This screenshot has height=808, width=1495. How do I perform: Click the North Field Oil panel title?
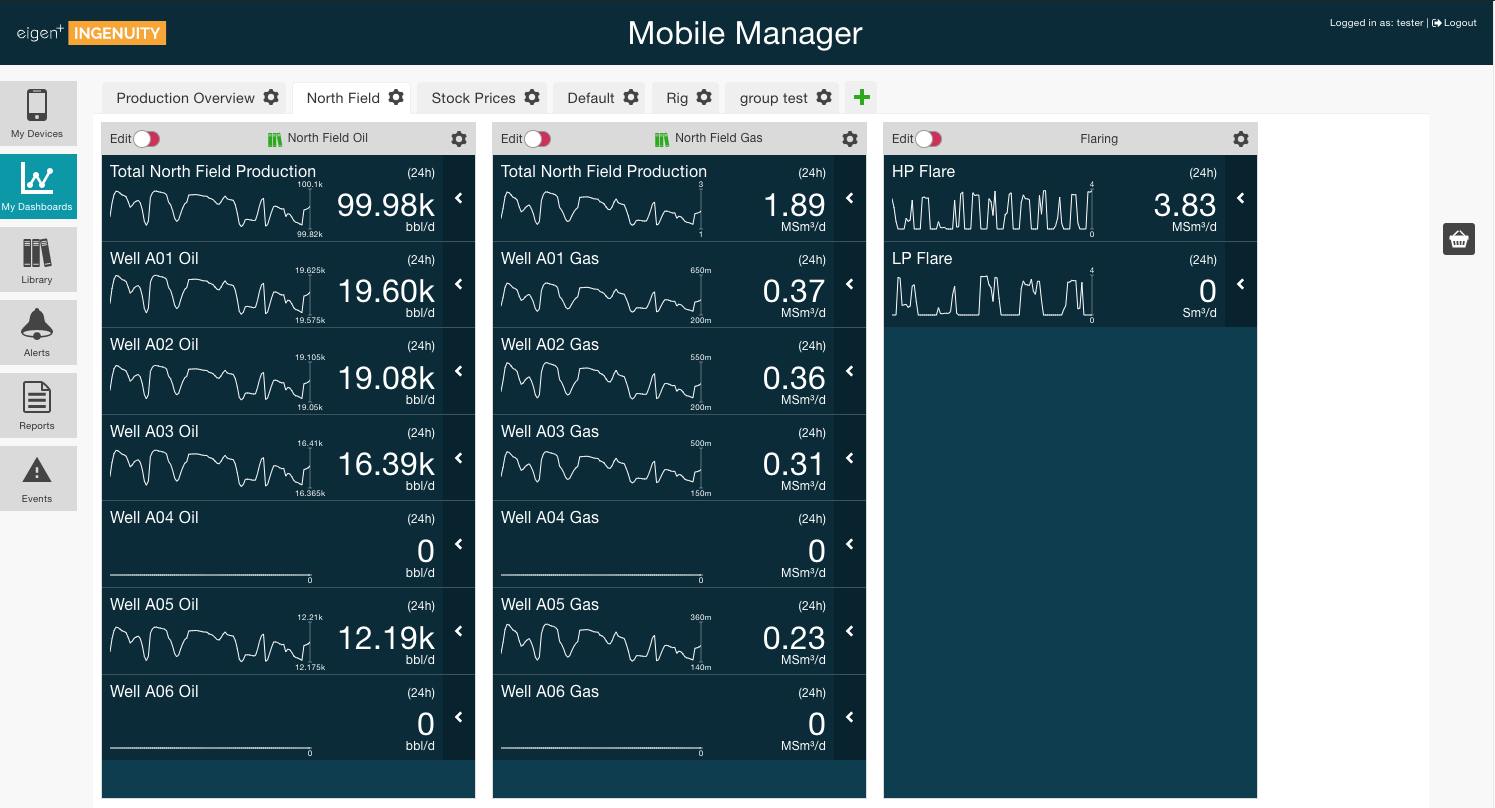[328, 138]
